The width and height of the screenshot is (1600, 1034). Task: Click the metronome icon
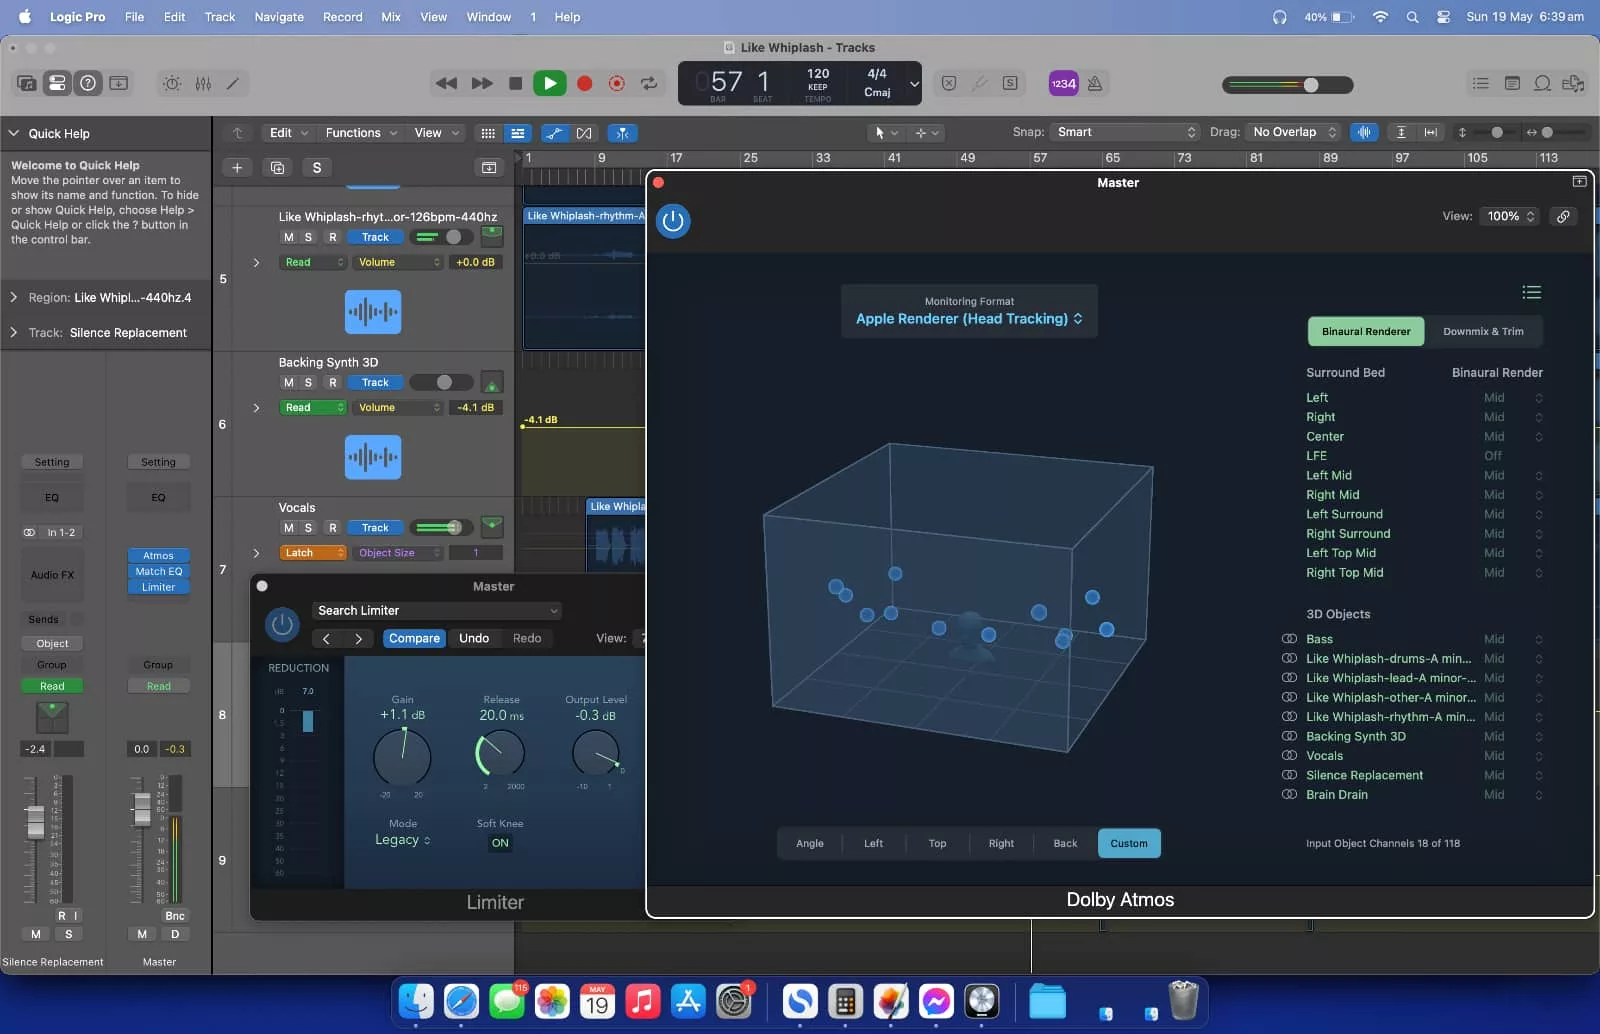click(1095, 84)
